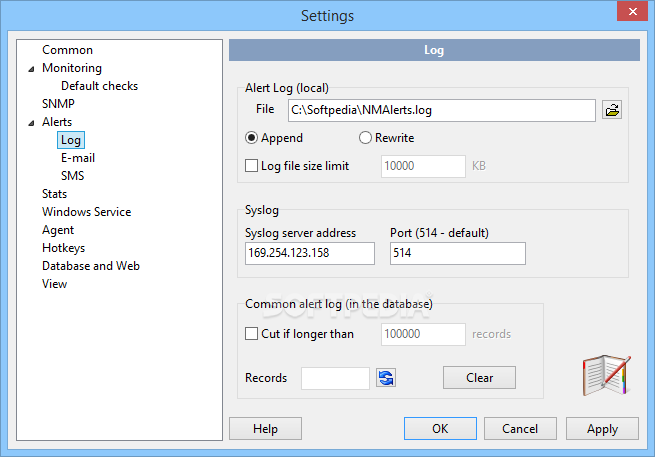Browse for alert log file with folder icon
The image size is (655, 457).
tap(612, 110)
